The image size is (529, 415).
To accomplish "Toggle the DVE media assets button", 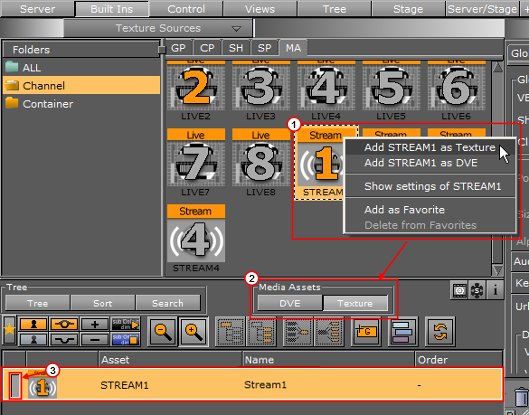I will [x=290, y=303].
